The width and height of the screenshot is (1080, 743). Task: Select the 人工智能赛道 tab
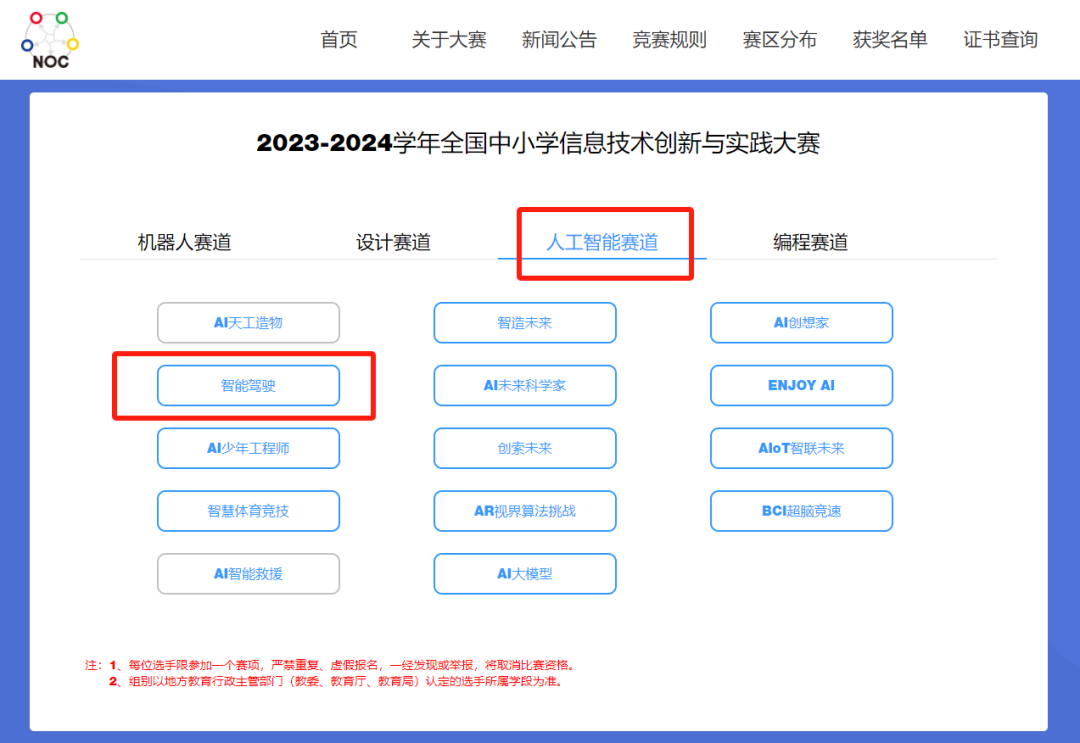point(602,242)
